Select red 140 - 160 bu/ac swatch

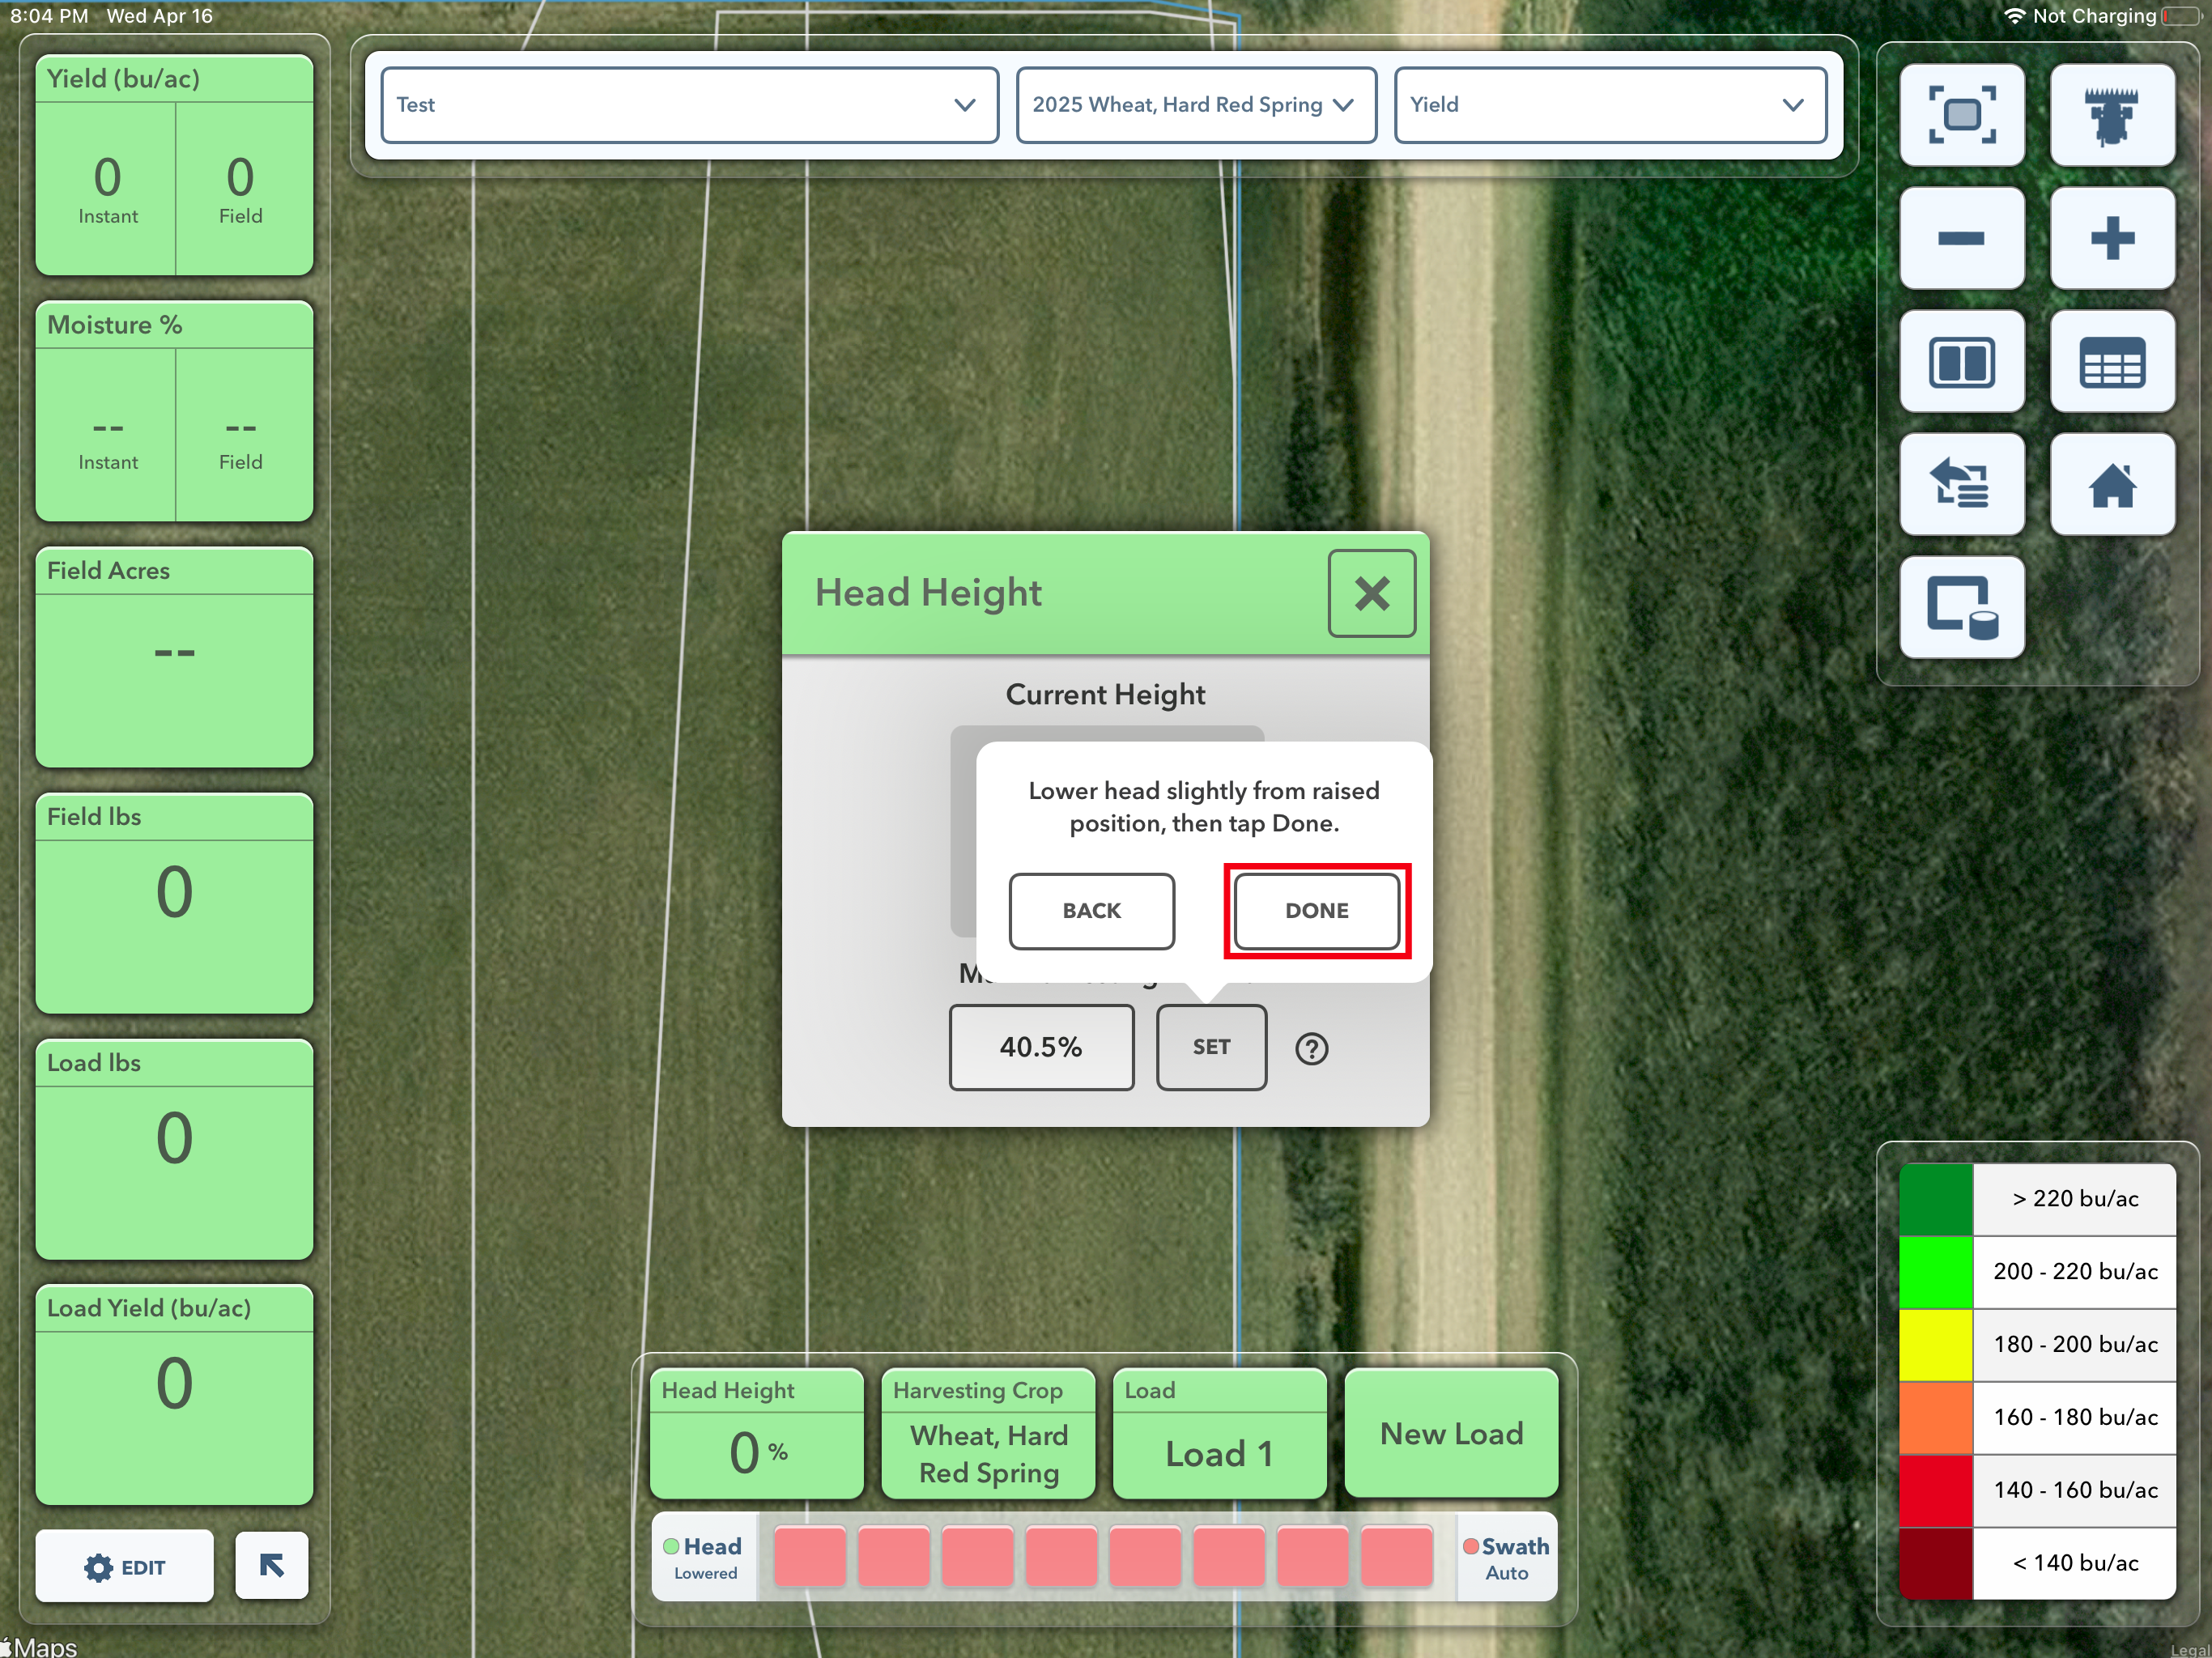coord(1935,1490)
